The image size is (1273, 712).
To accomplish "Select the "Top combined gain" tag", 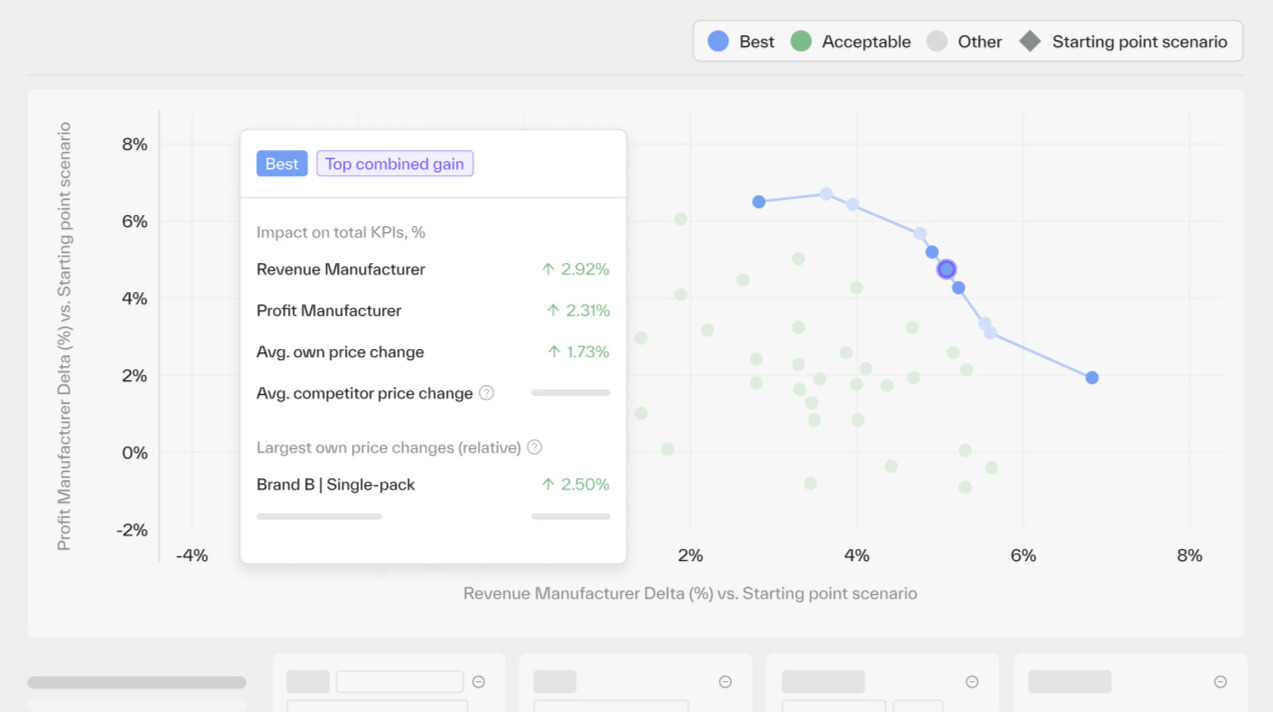I will click(x=394, y=163).
